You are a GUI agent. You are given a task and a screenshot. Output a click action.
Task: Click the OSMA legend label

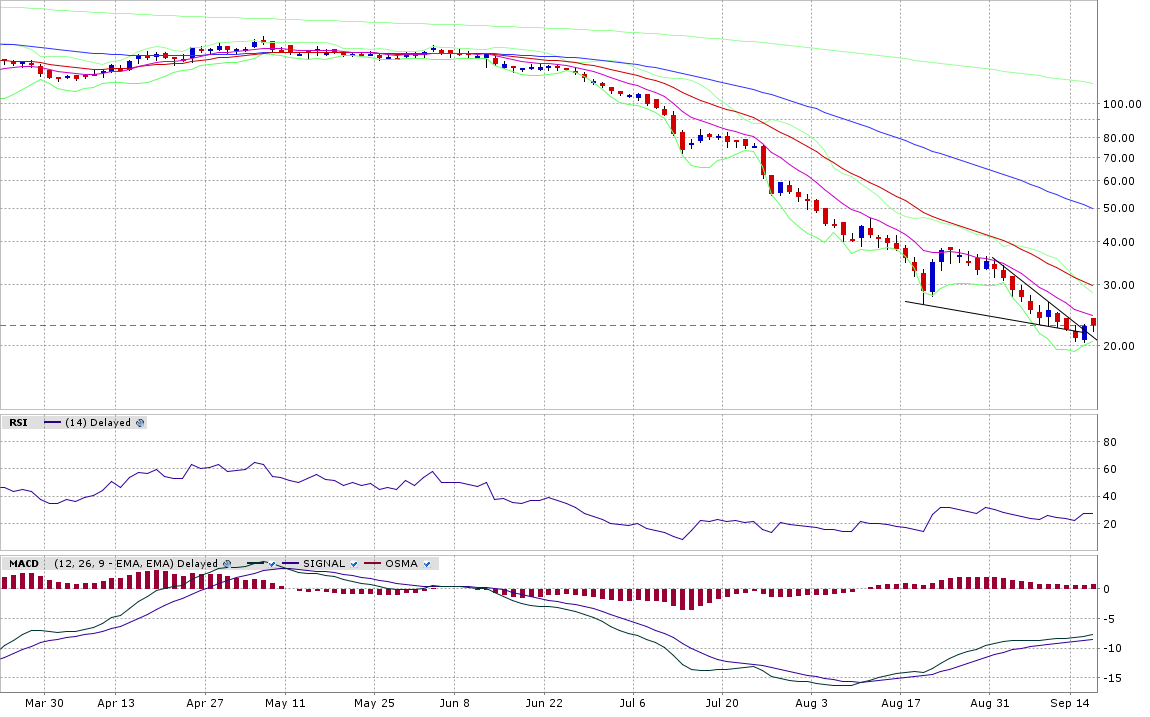[401, 564]
